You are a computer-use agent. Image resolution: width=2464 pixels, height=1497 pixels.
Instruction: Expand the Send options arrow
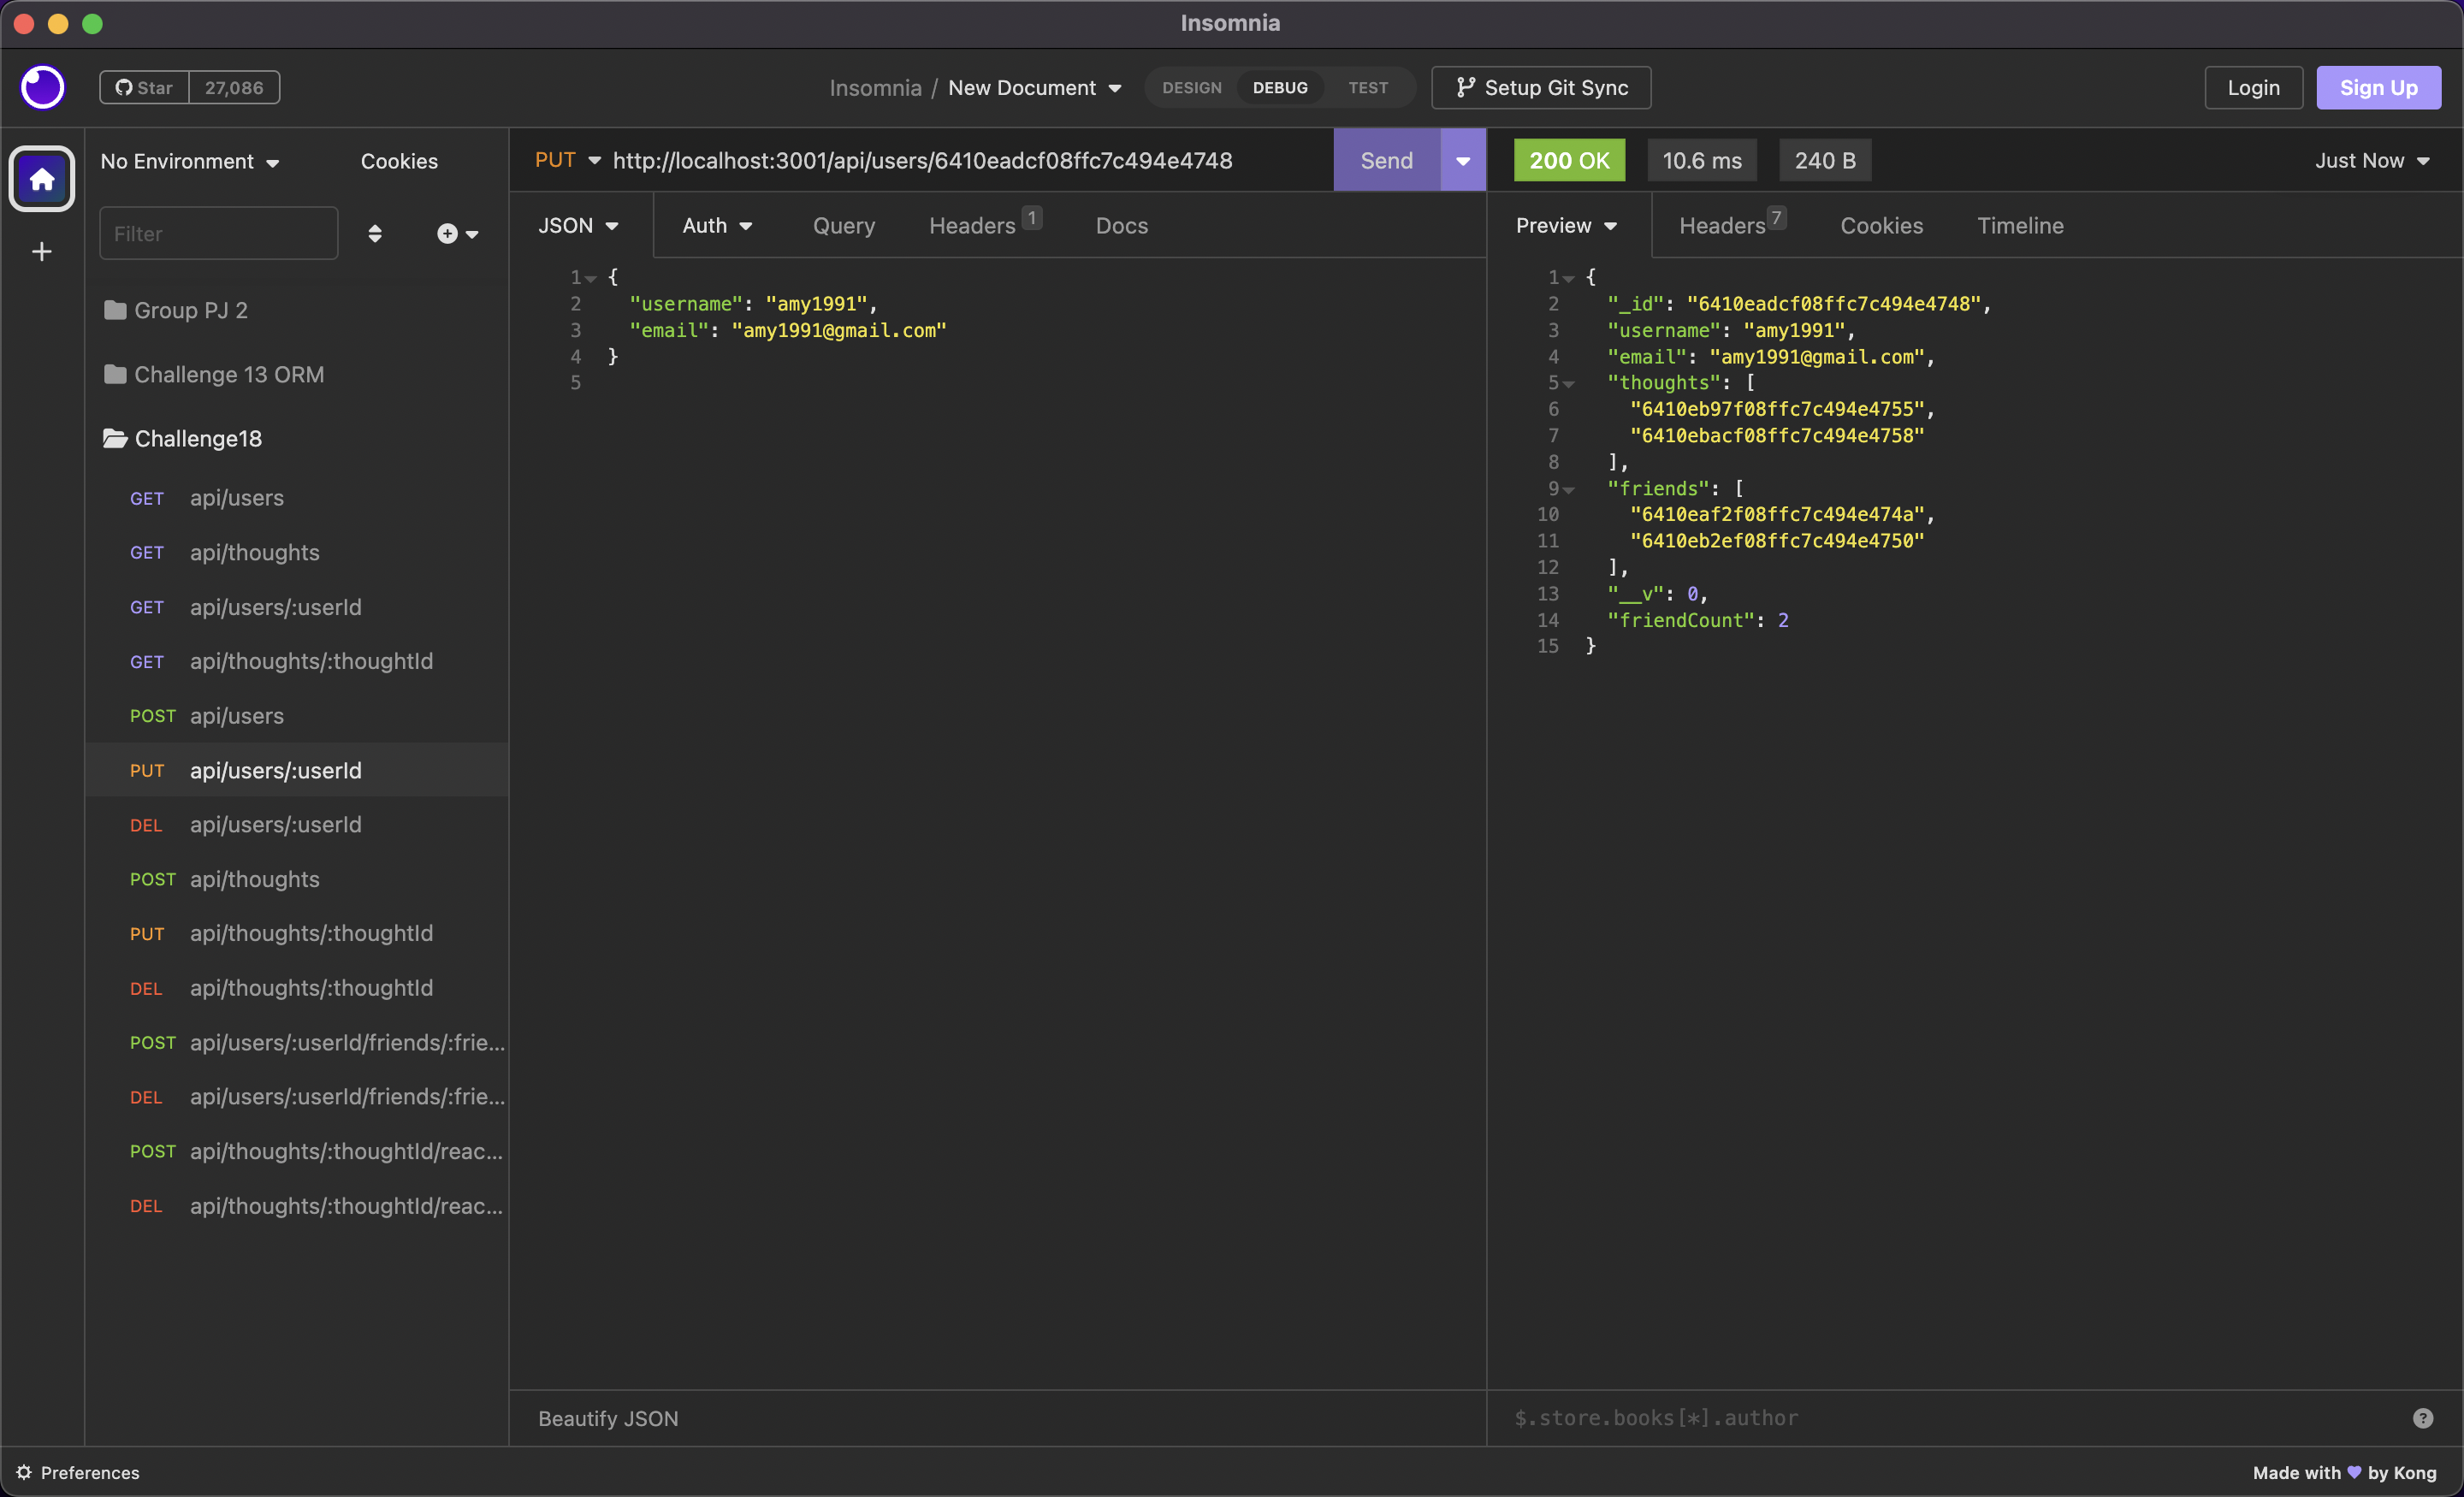coord(1462,160)
